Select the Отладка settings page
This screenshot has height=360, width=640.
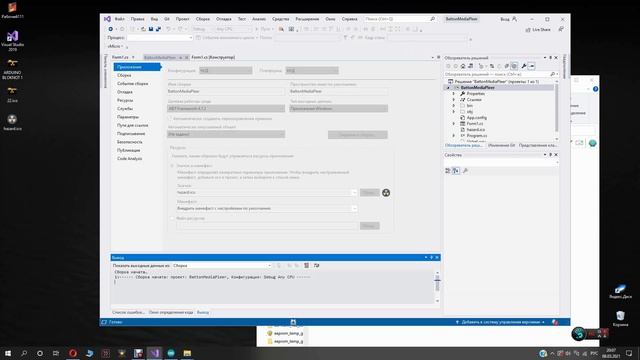click(124, 92)
